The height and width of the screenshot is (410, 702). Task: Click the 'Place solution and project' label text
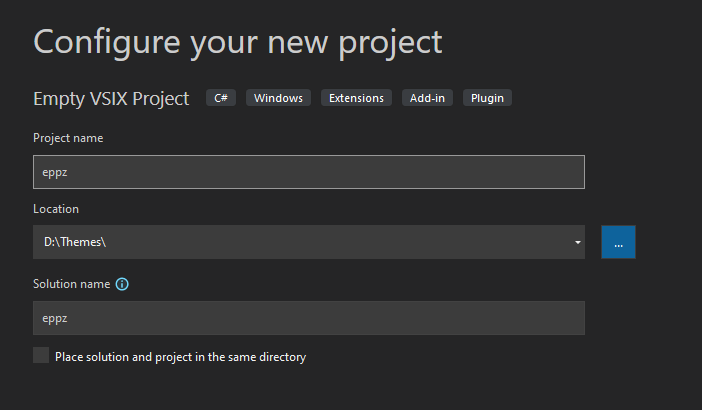[180, 356]
